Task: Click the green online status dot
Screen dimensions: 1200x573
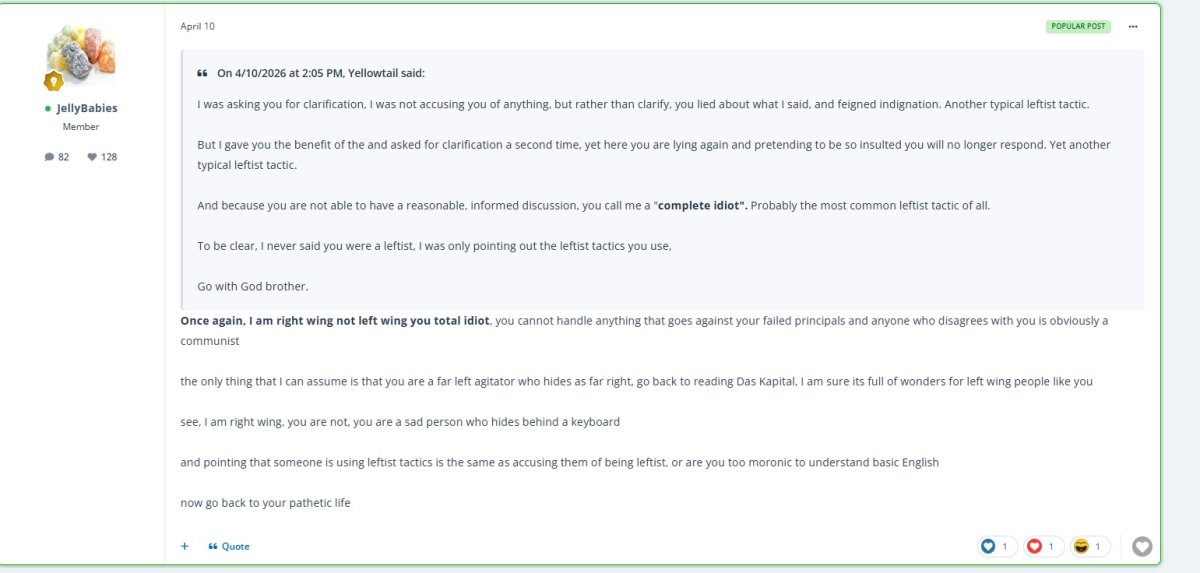Action: [x=47, y=108]
